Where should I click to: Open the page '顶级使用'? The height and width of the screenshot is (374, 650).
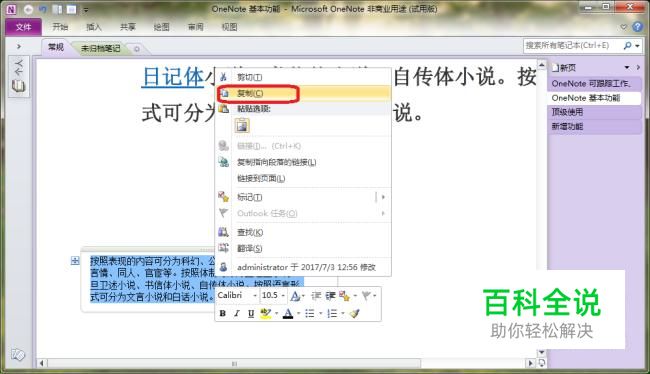pyautogui.click(x=594, y=112)
